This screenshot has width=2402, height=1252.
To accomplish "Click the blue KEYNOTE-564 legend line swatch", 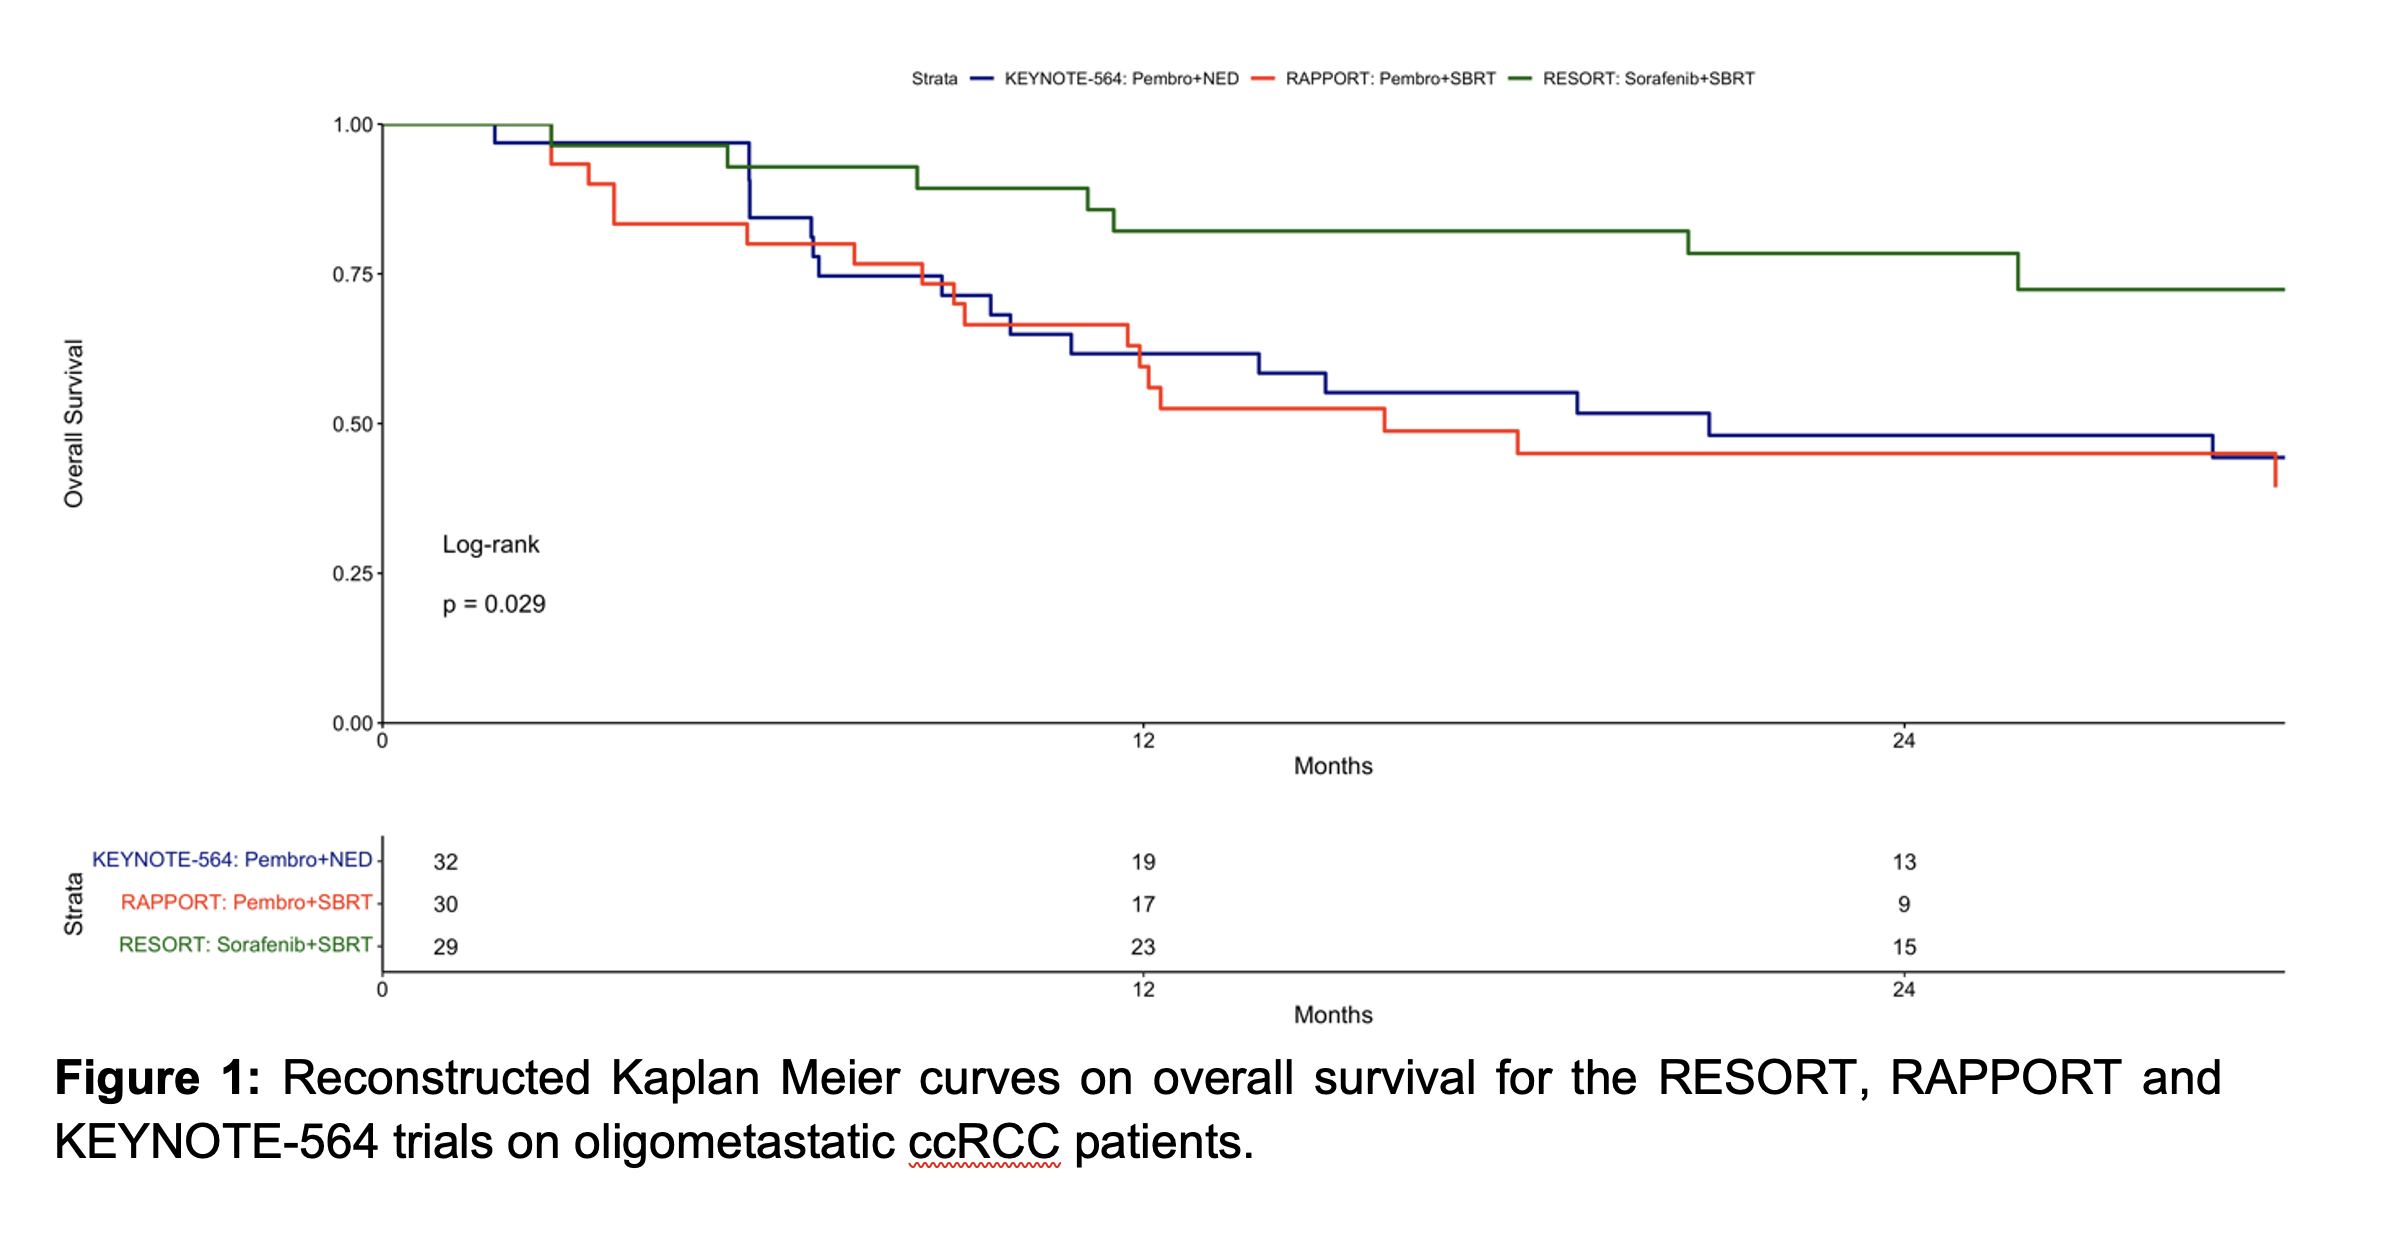I will click(x=982, y=79).
